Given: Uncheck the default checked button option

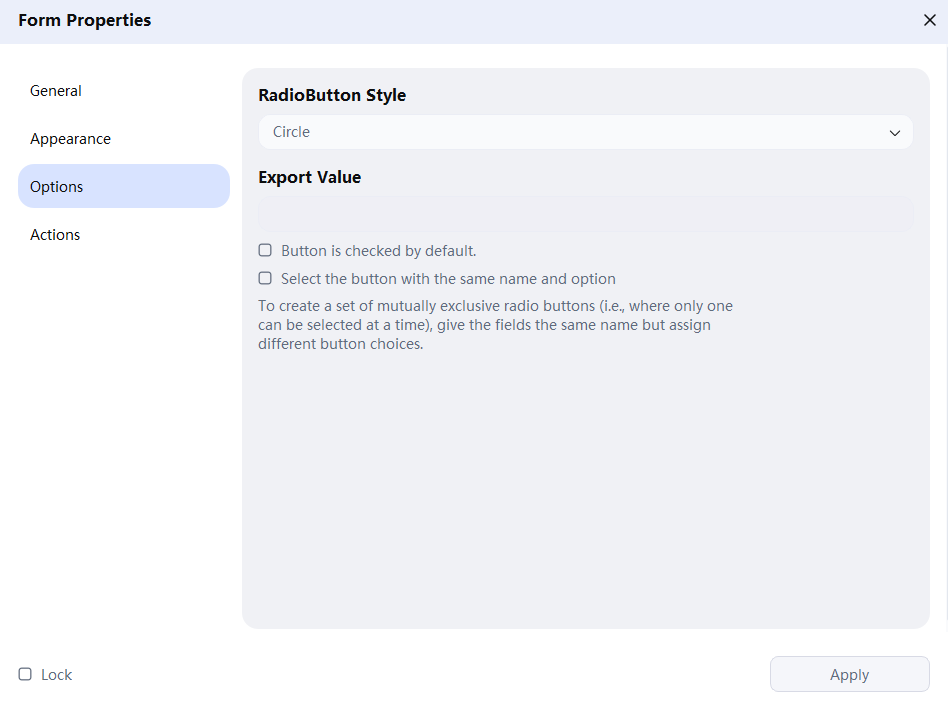Looking at the screenshot, I should pyautogui.click(x=265, y=249).
